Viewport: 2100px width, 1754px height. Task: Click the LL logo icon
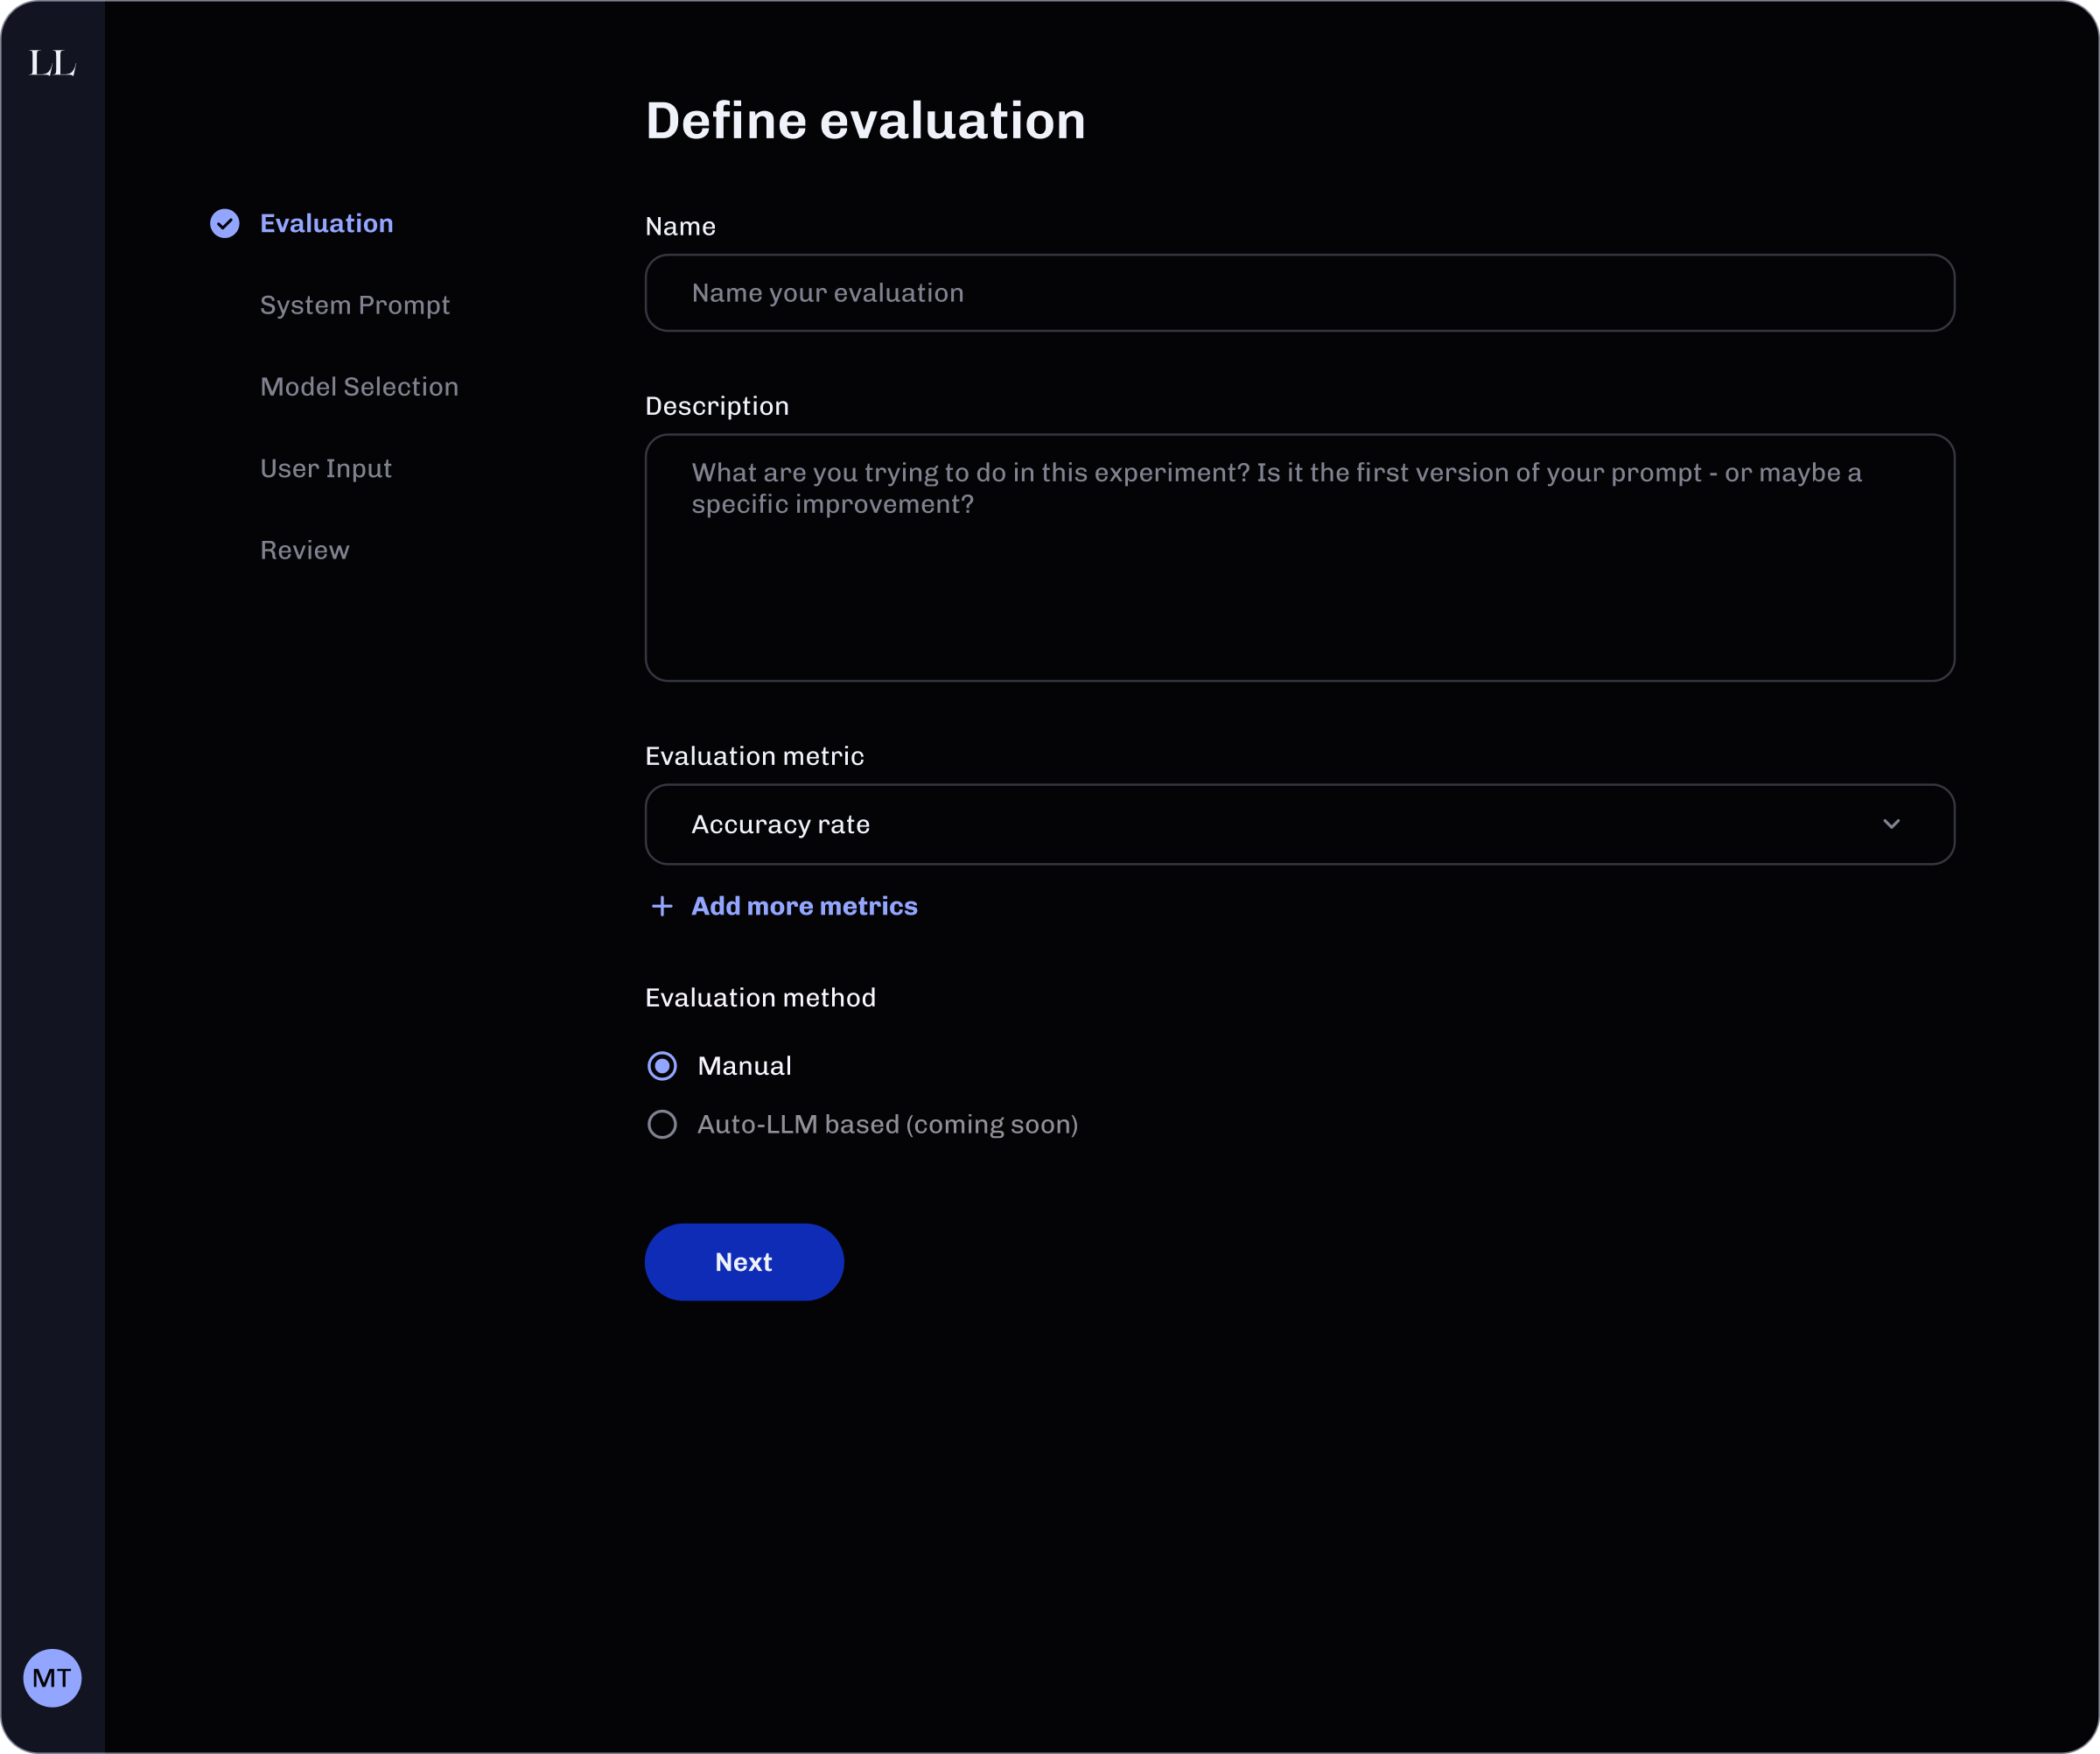pos(52,63)
